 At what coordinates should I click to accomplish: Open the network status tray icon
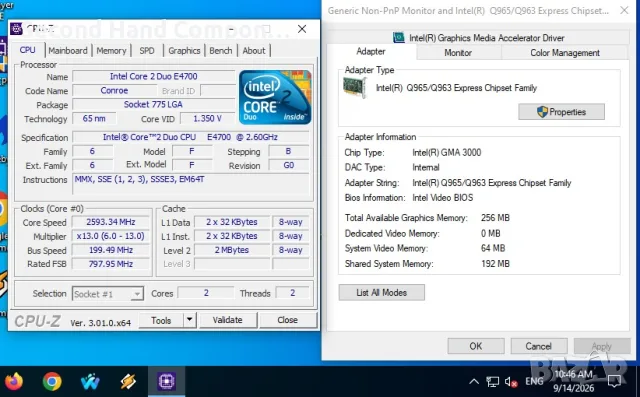coord(493,382)
